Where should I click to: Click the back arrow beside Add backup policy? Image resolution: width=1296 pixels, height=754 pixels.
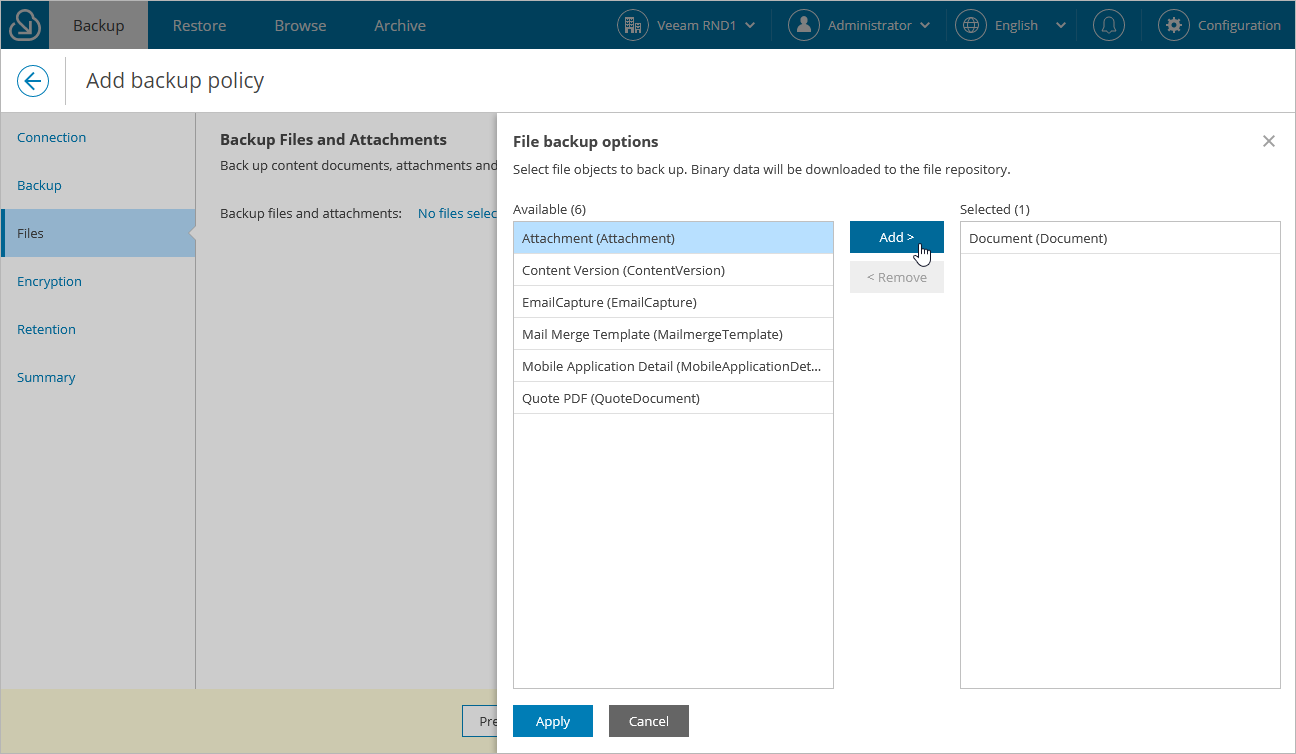tap(33, 81)
